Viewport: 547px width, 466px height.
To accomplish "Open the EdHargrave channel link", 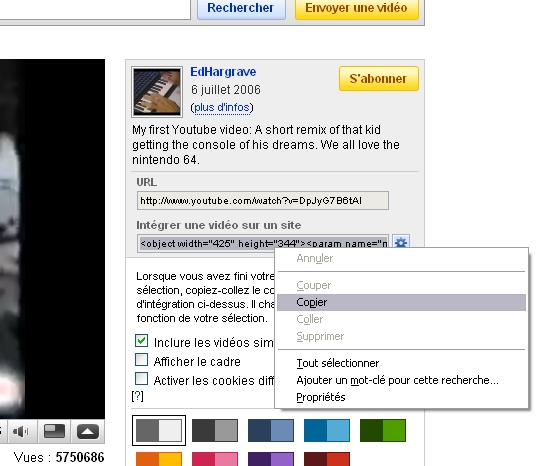I will 223,72.
